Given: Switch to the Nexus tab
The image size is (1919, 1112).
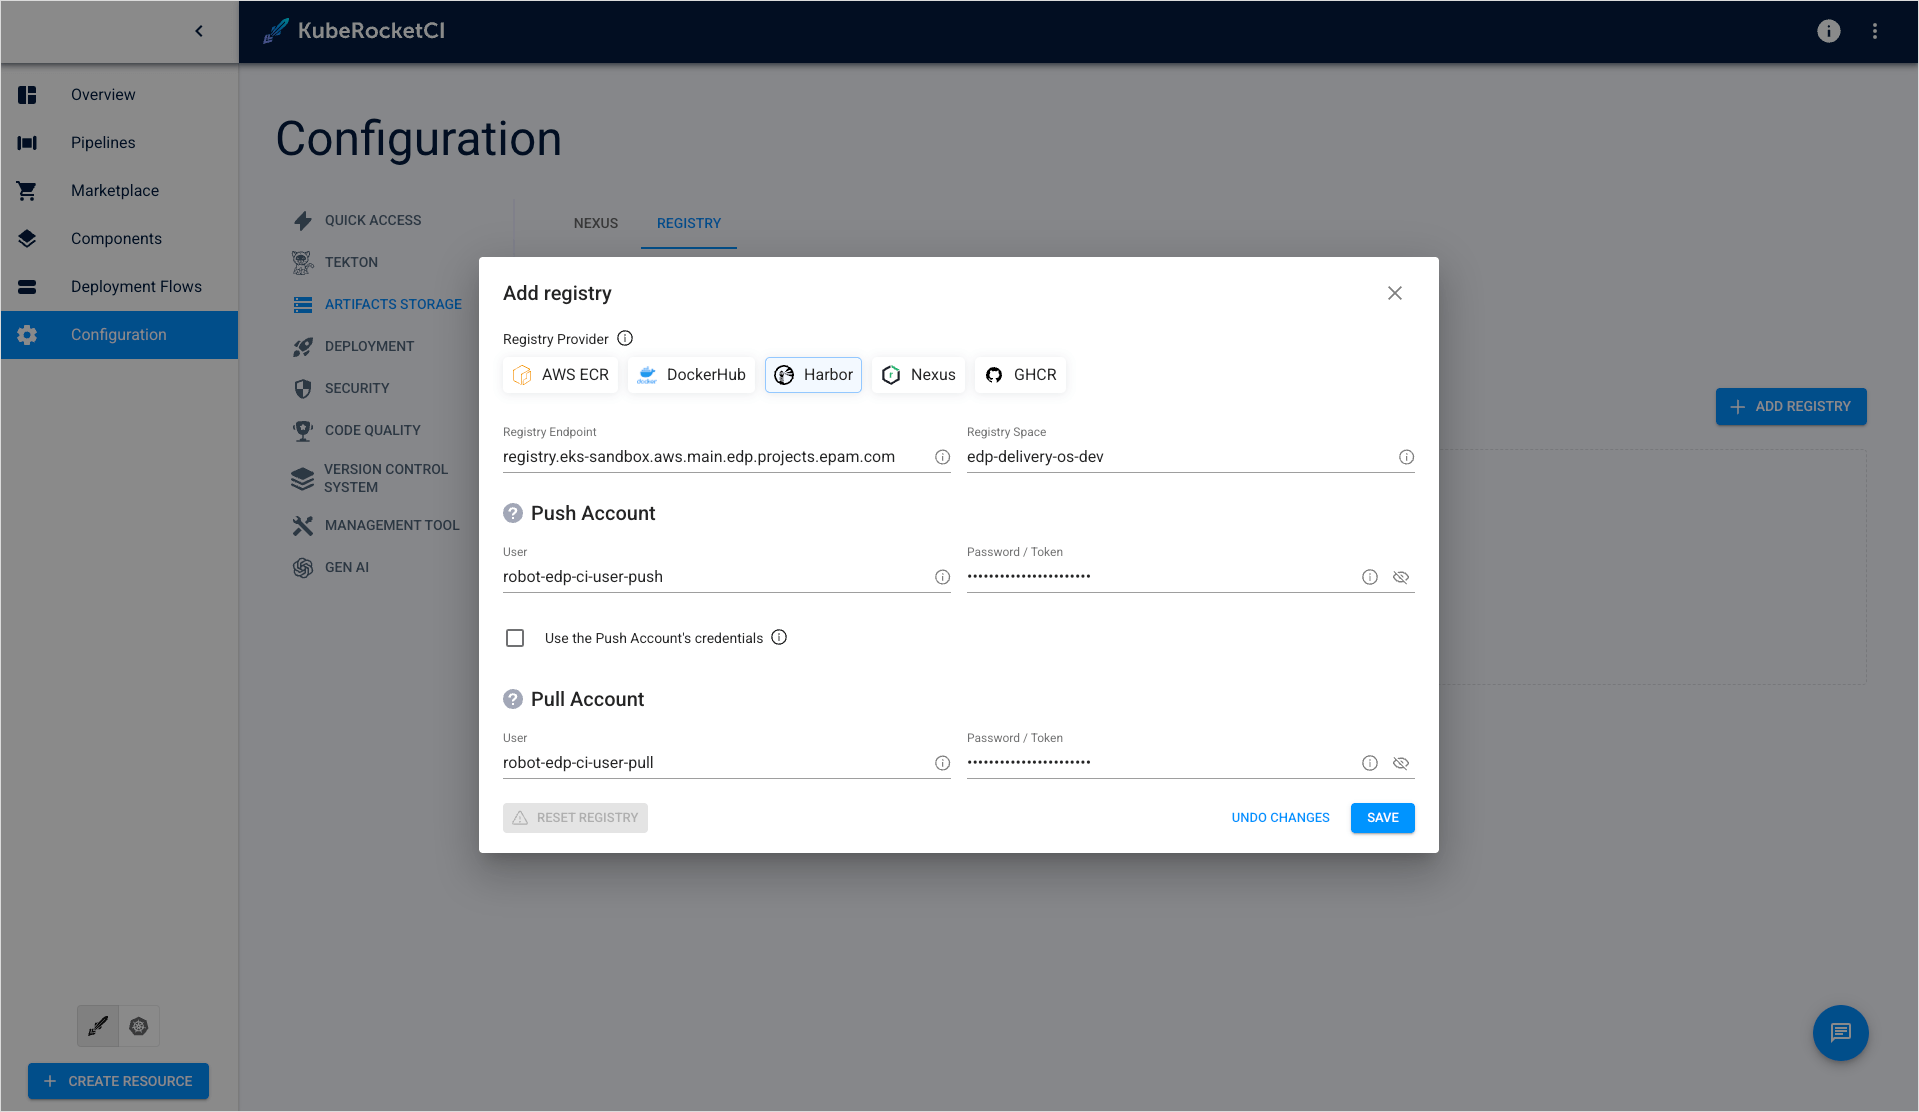Looking at the screenshot, I should [x=596, y=223].
